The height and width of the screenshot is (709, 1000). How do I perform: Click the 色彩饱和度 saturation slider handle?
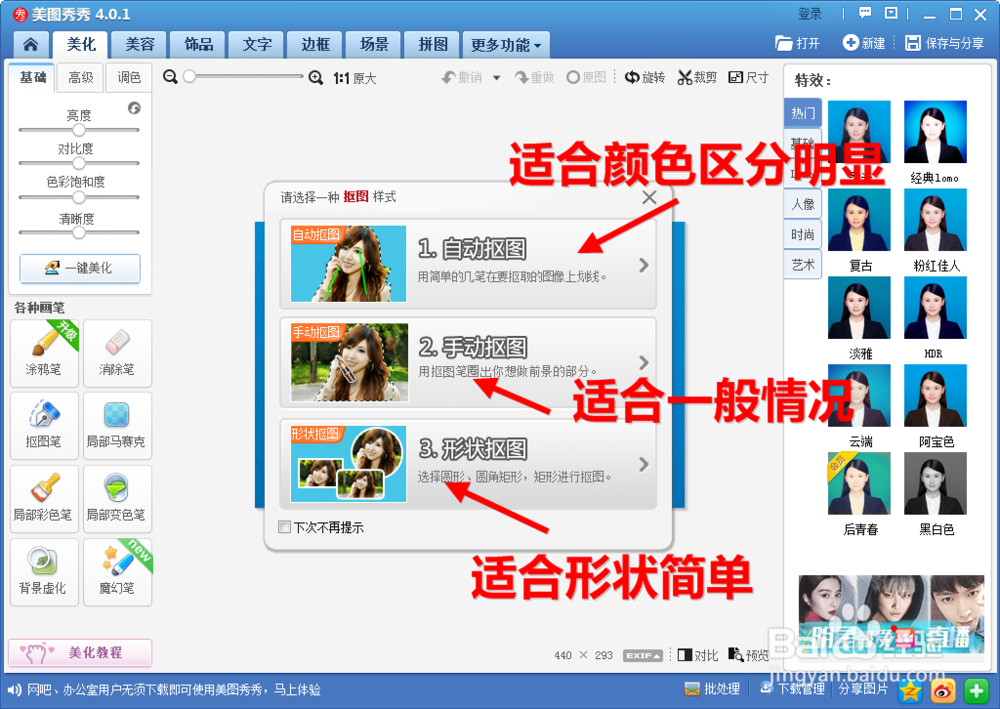(78, 197)
